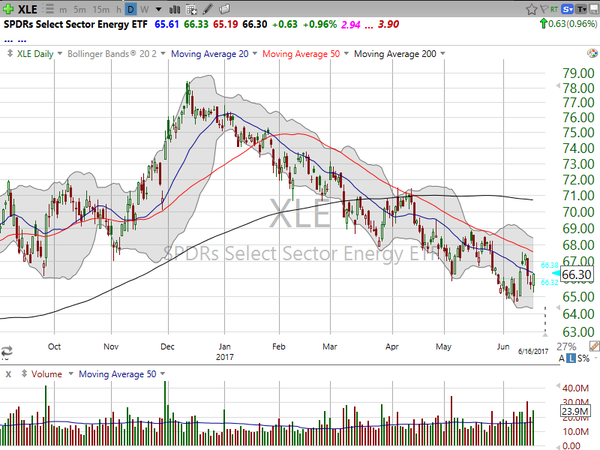The image size is (600, 450).
Task: Expand the Bollinger Bands 20 2 dropdown arrow
Action: (163, 54)
